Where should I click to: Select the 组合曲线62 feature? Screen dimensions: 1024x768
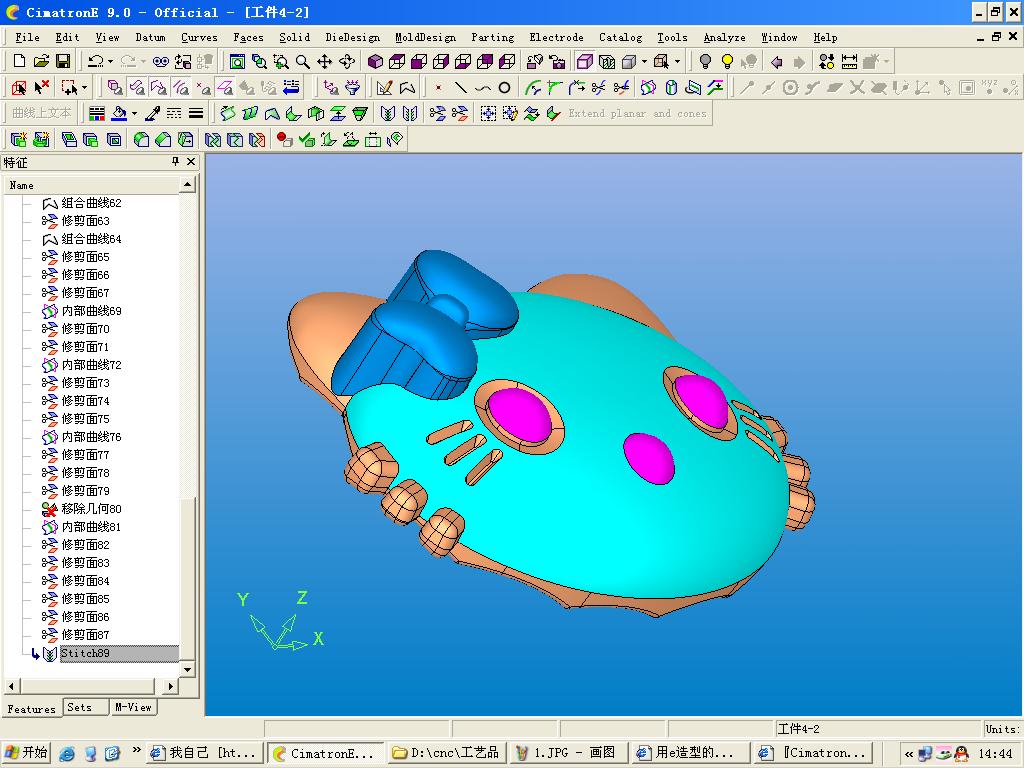click(91, 203)
